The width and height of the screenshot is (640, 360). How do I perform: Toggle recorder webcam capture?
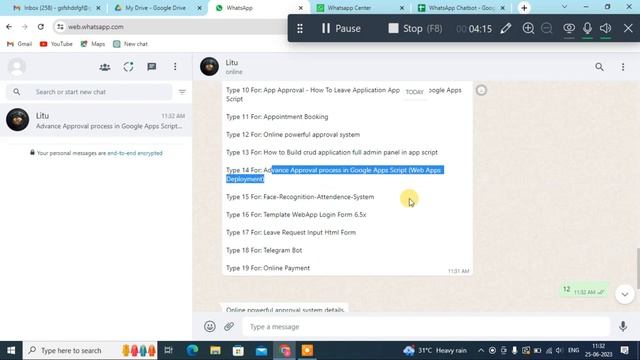pos(569,28)
